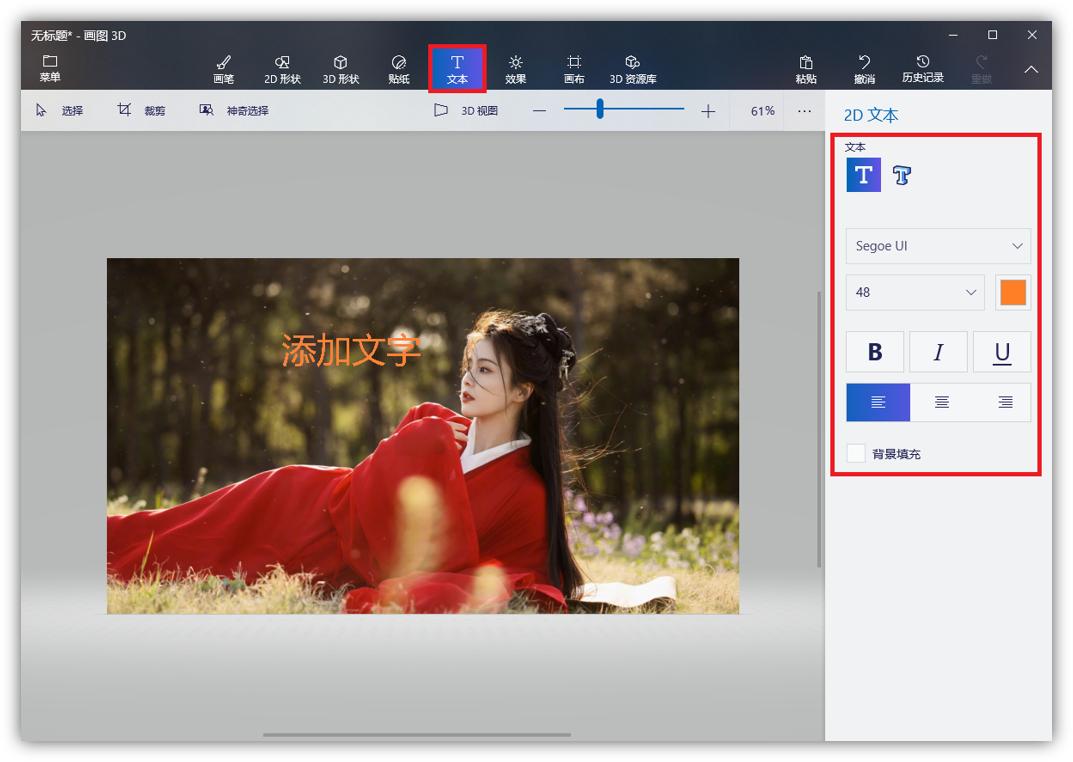Open the 菜单 menu

tap(49, 69)
